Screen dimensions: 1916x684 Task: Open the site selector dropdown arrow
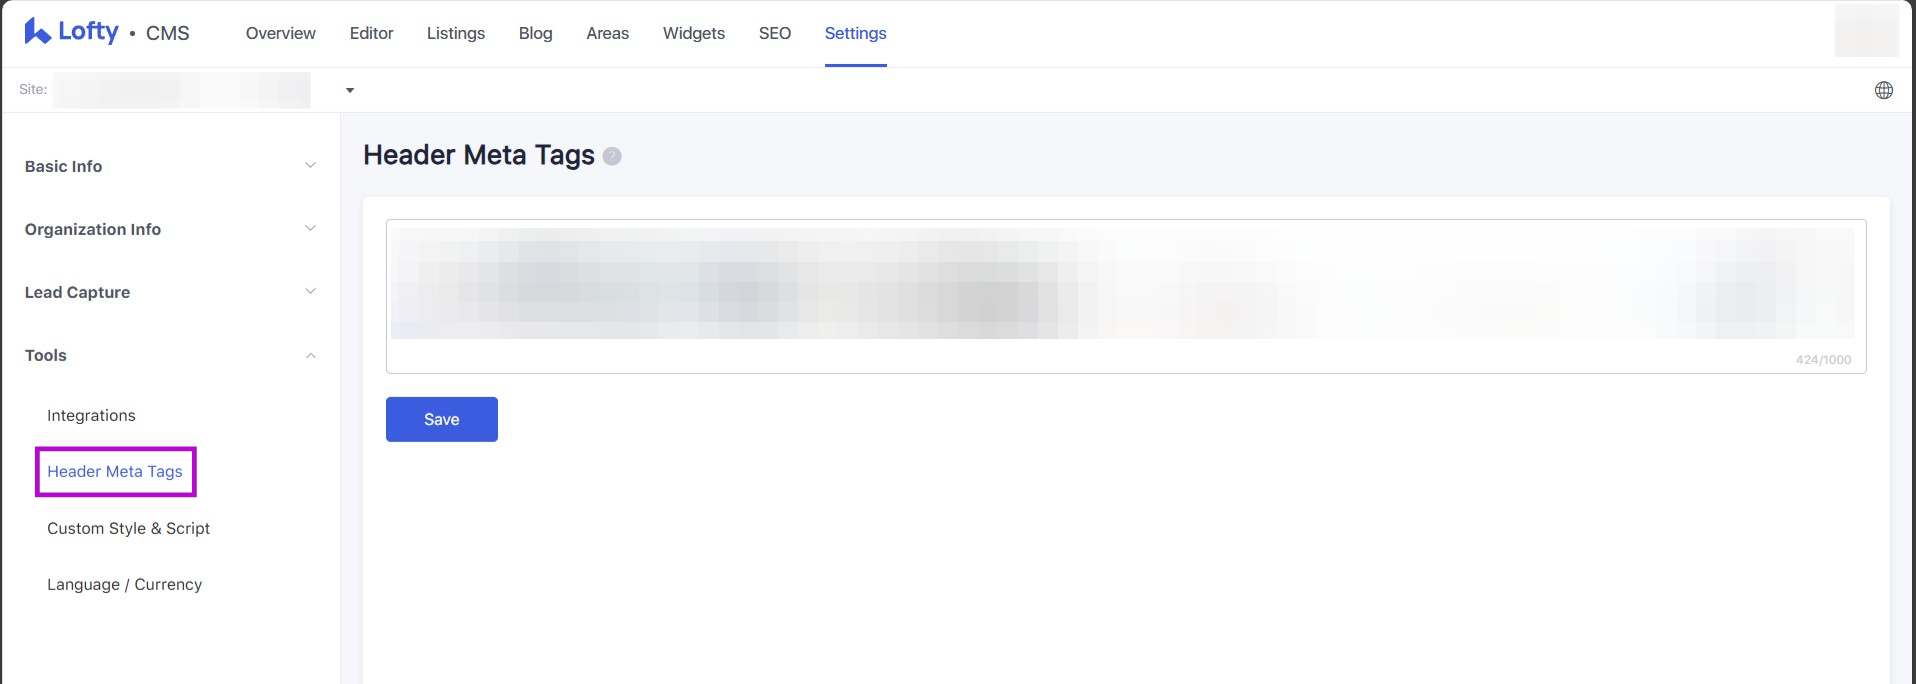coord(350,90)
